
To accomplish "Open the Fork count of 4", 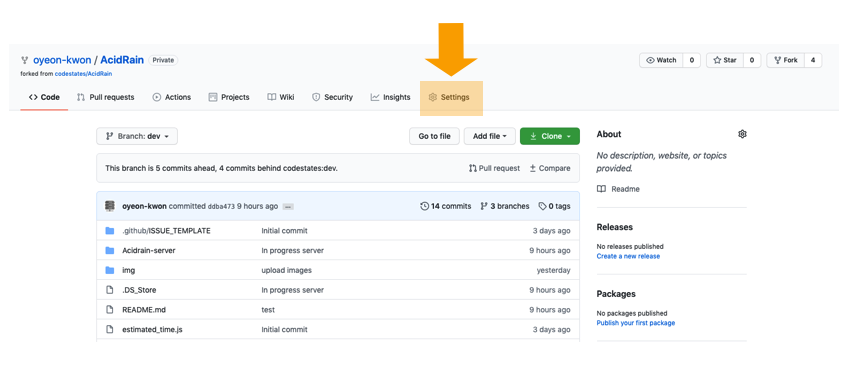I will click(x=813, y=60).
